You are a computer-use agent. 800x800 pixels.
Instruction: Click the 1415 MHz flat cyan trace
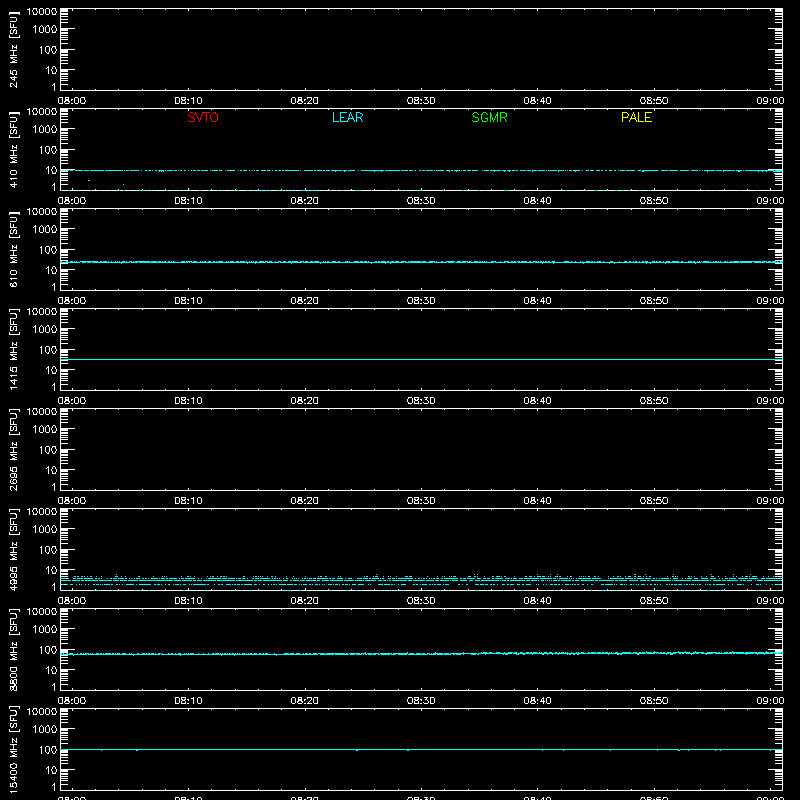421,360
